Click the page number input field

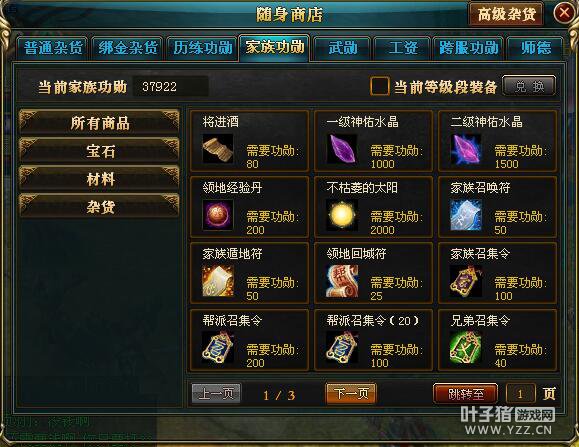[x=520, y=394]
